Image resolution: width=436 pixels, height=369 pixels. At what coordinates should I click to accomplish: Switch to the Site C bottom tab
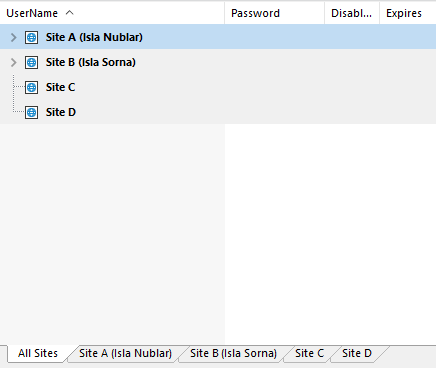click(x=309, y=353)
